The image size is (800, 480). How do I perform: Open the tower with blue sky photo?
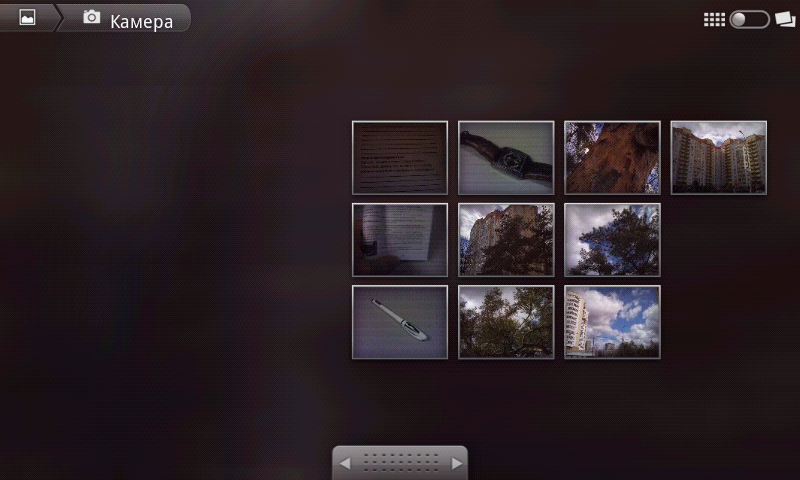pyautogui.click(x=612, y=322)
